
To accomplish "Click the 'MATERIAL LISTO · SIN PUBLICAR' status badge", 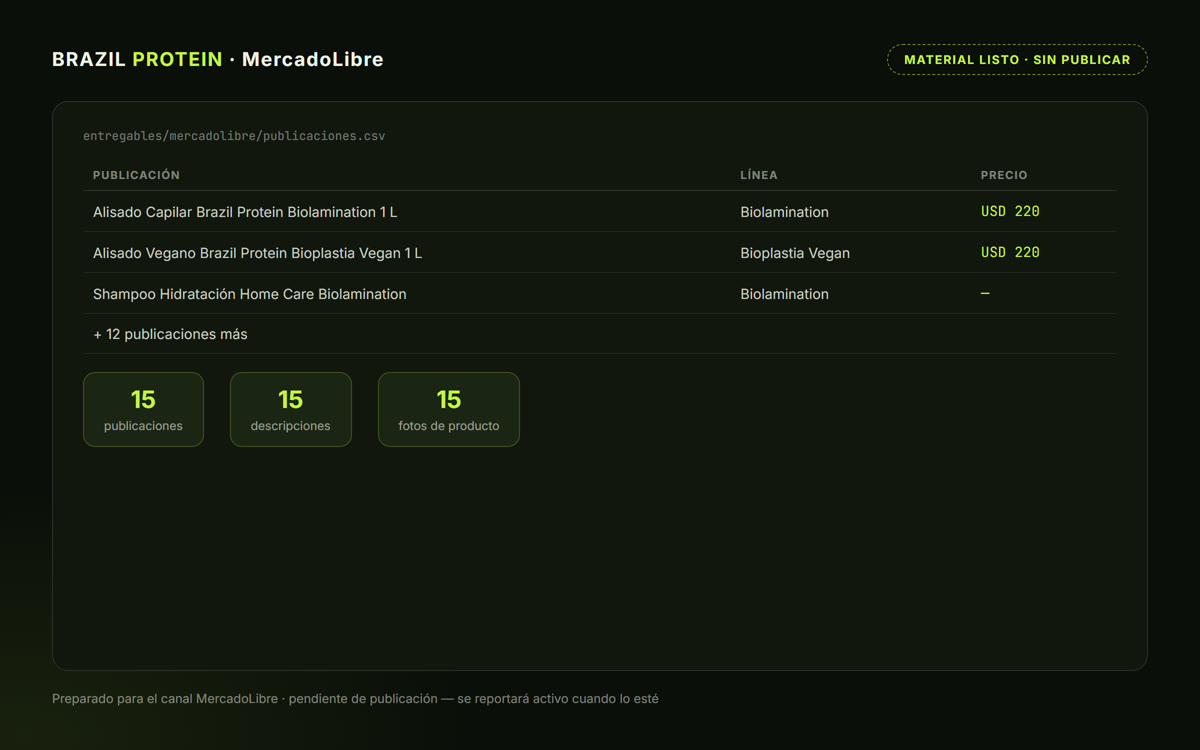I will pos(1017,60).
